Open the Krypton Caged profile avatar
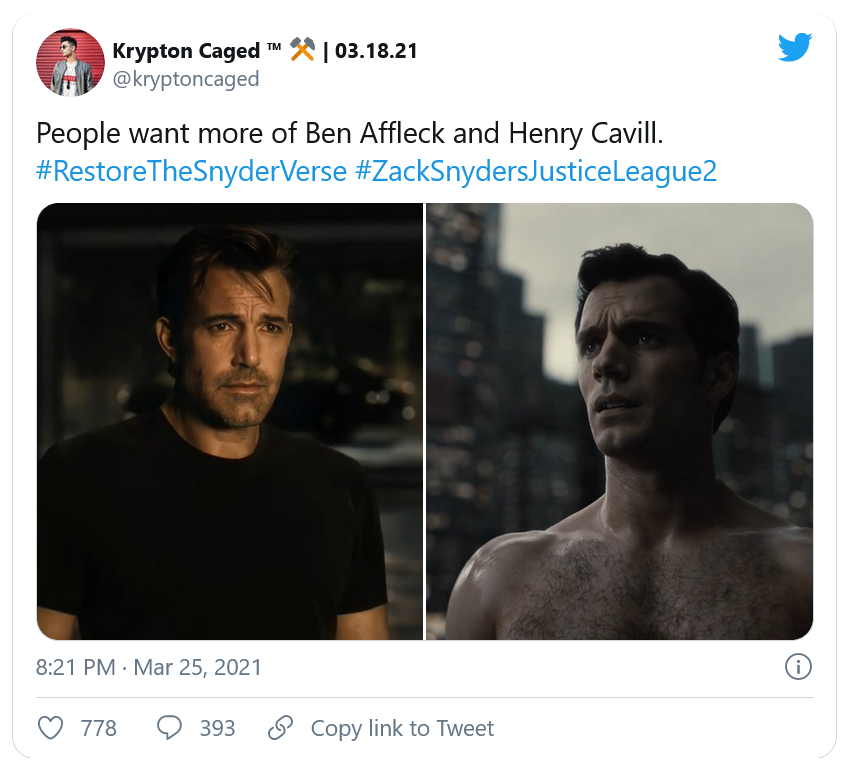 point(66,63)
